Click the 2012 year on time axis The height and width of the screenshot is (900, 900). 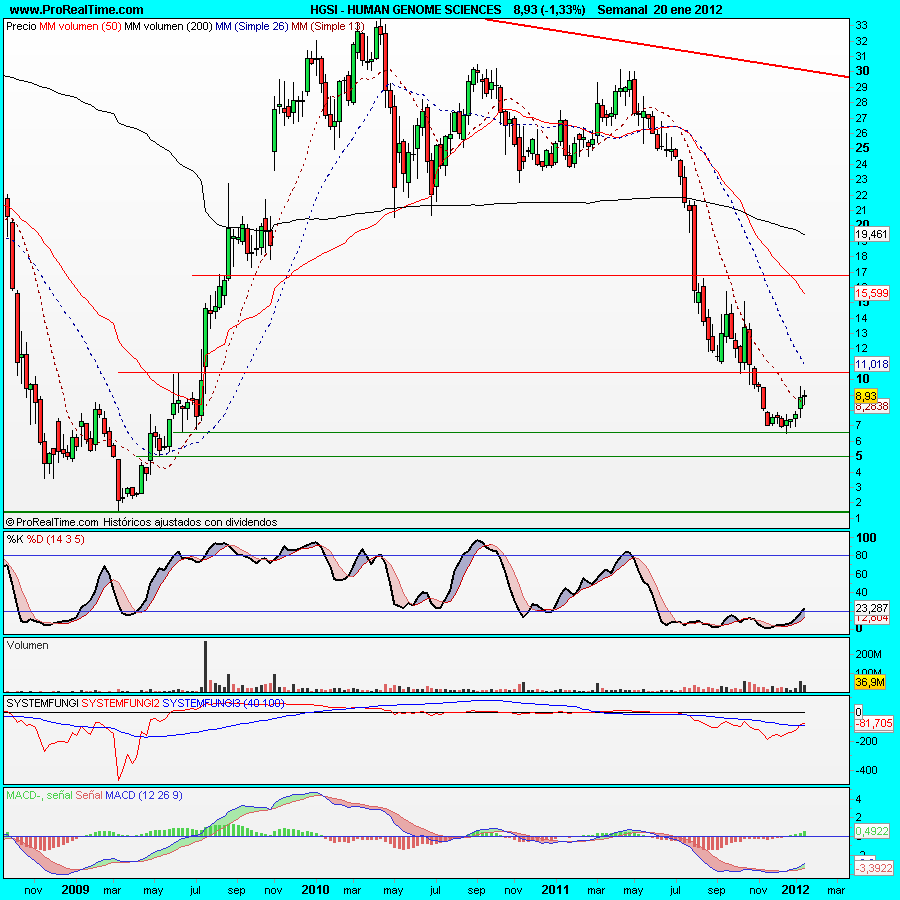click(795, 890)
